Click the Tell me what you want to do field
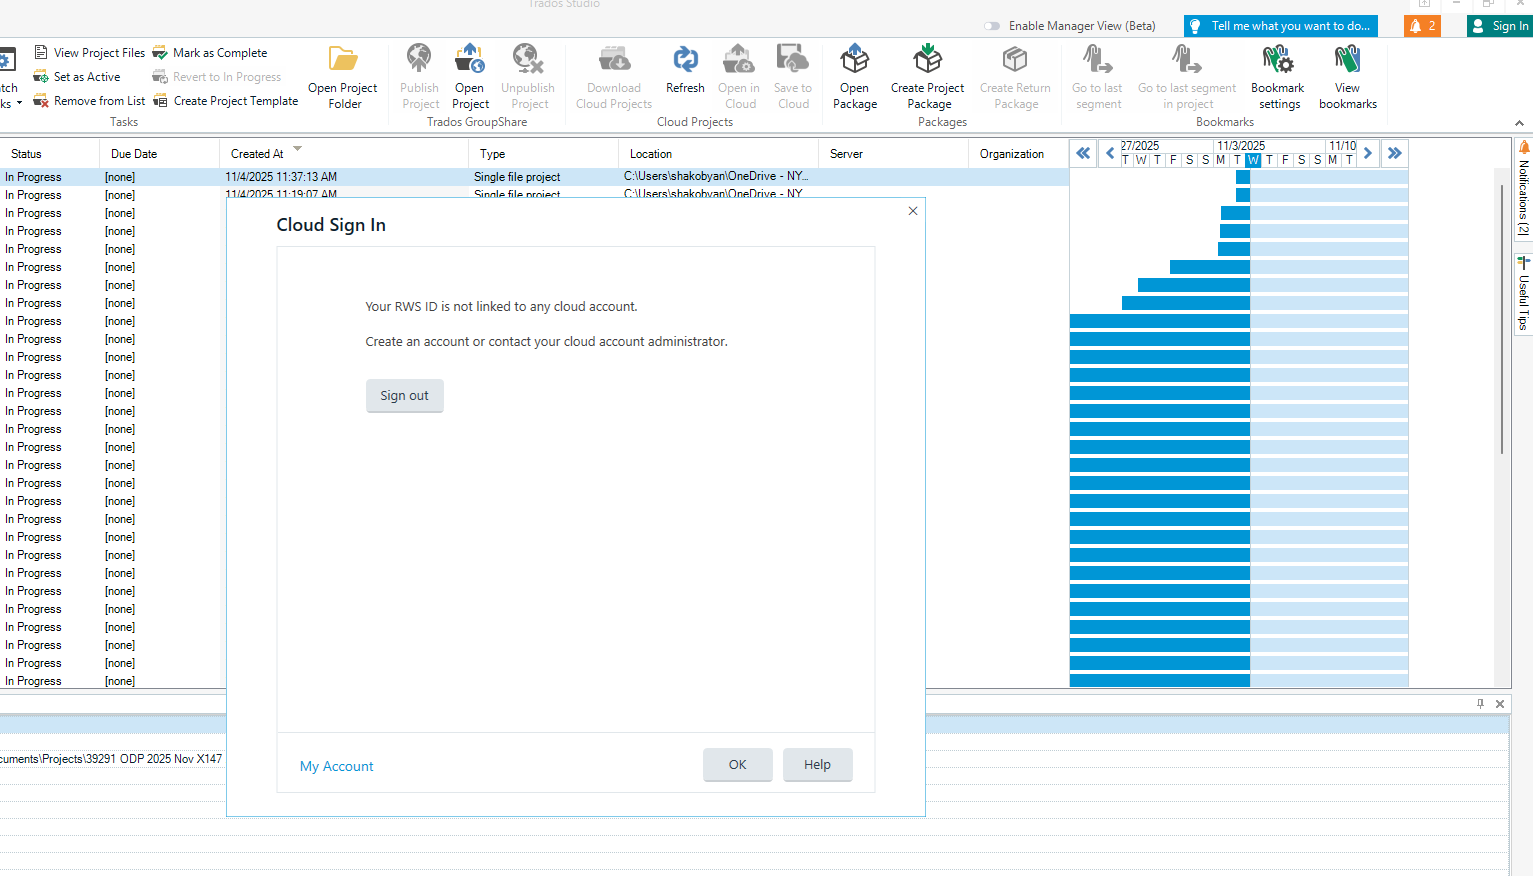1533x876 pixels. [x=1280, y=26]
